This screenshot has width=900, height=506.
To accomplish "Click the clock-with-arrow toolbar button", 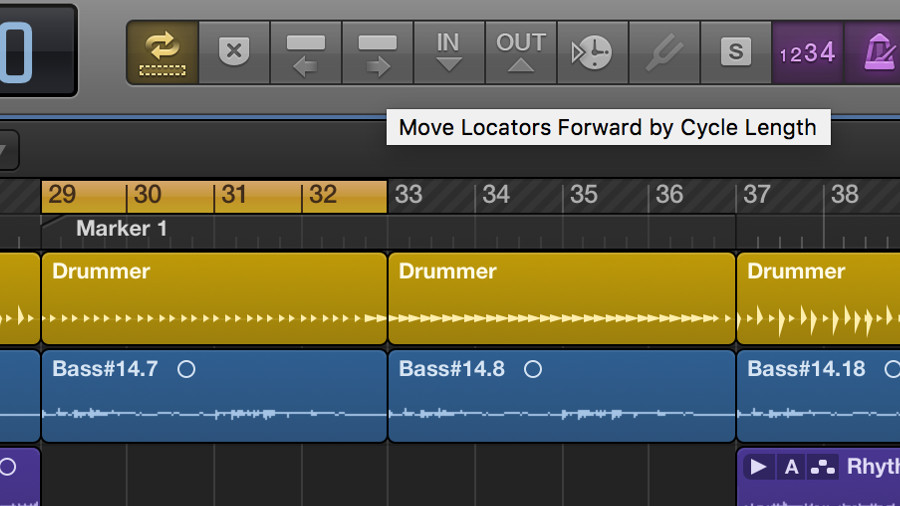I will pyautogui.click(x=592, y=52).
